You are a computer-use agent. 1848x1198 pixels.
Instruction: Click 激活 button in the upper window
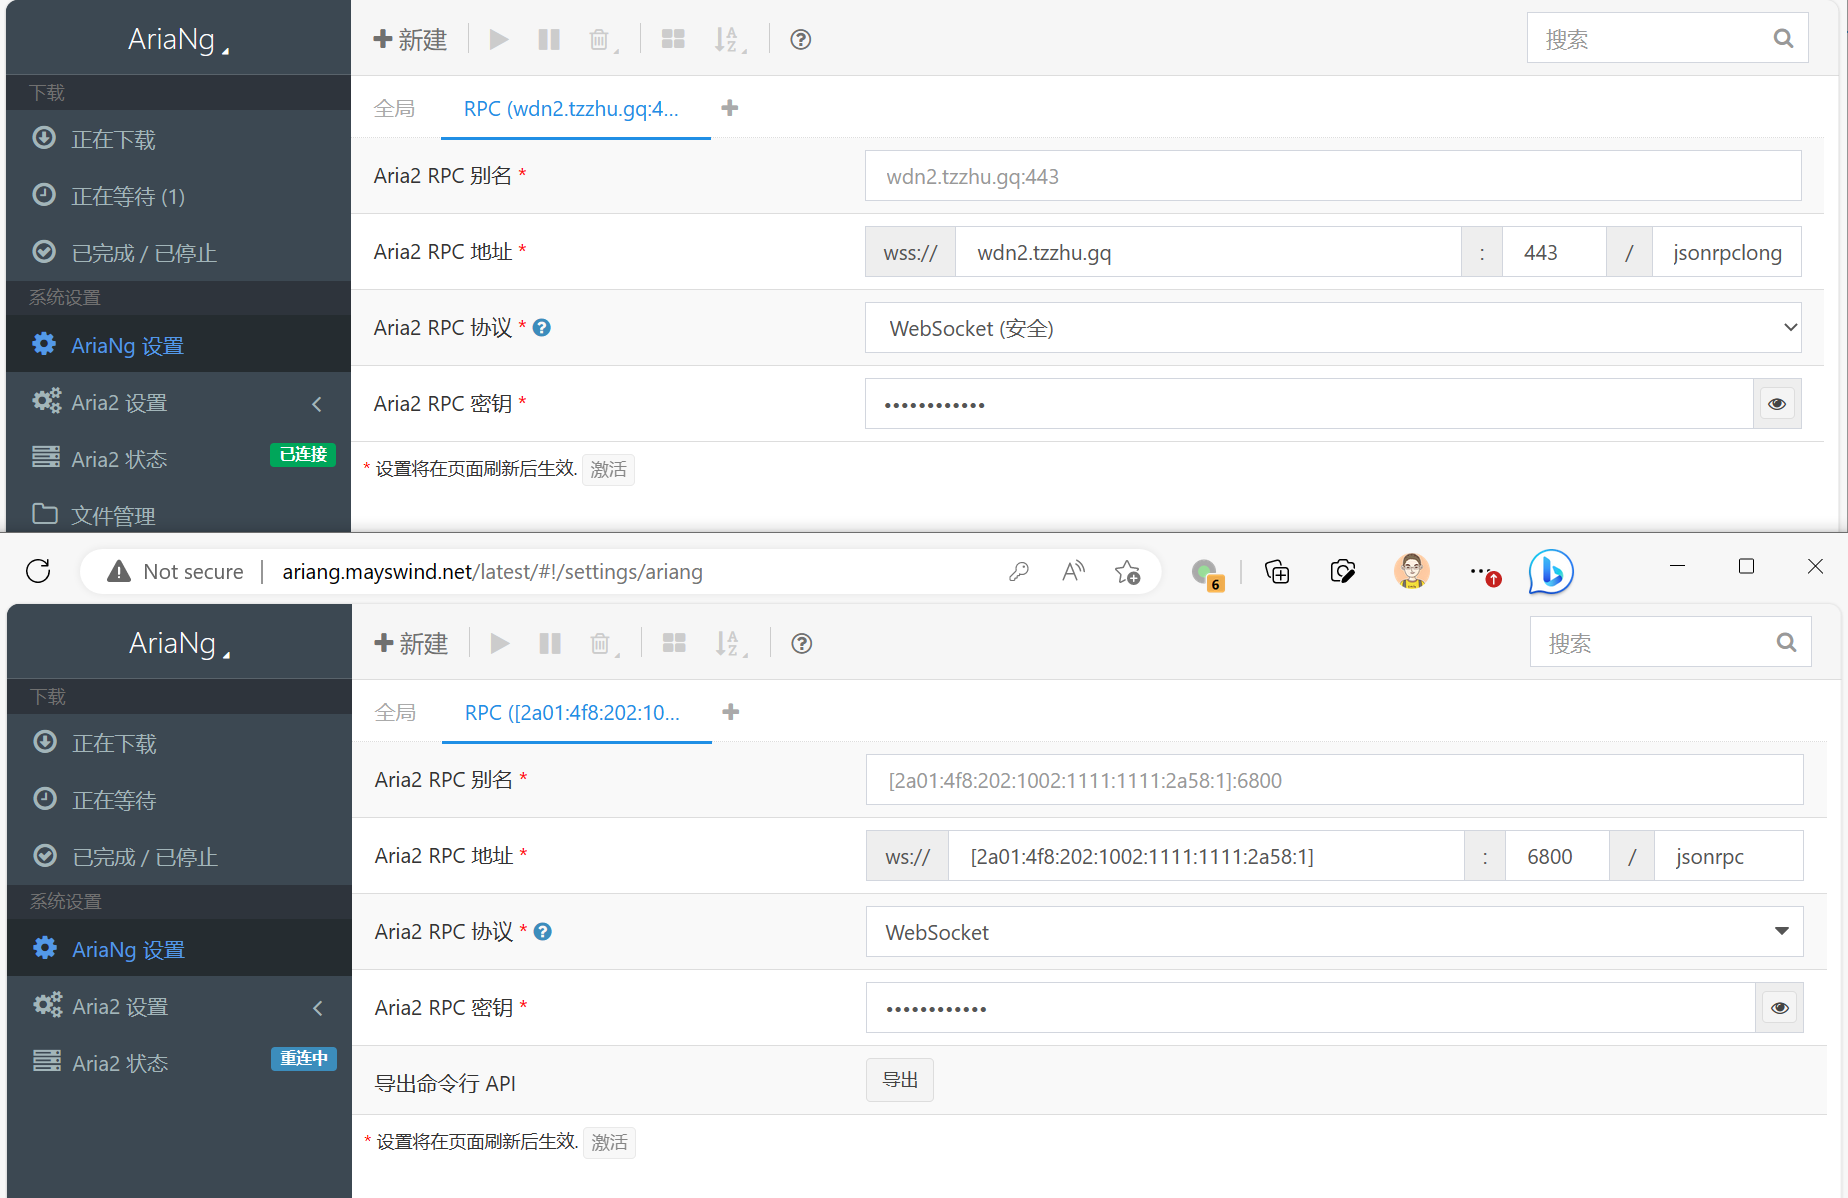click(608, 469)
